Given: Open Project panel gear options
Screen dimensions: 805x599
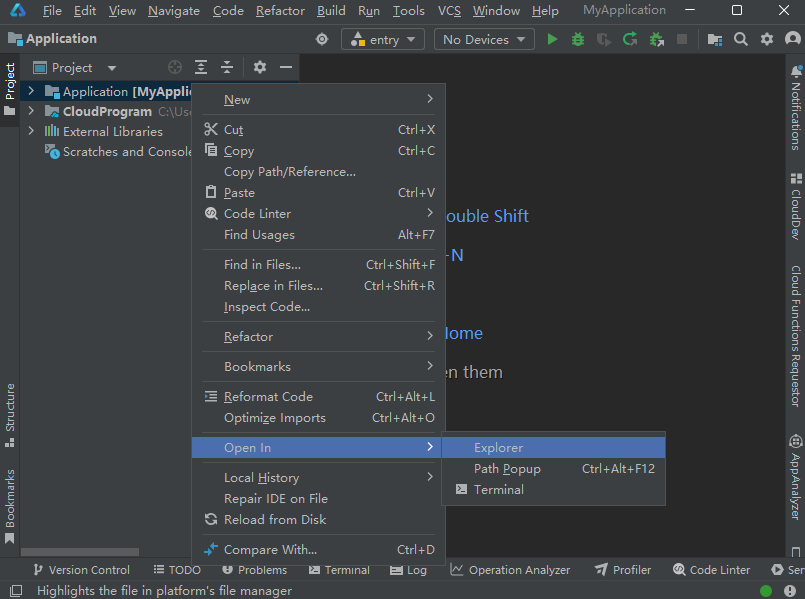Looking at the screenshot, I should [260, 67].
